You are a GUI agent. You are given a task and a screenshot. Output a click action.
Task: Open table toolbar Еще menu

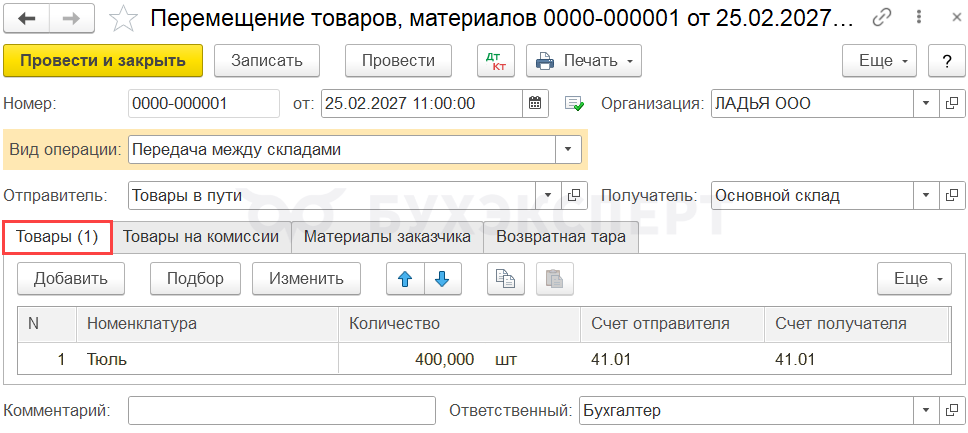click(x=914, y=279)
